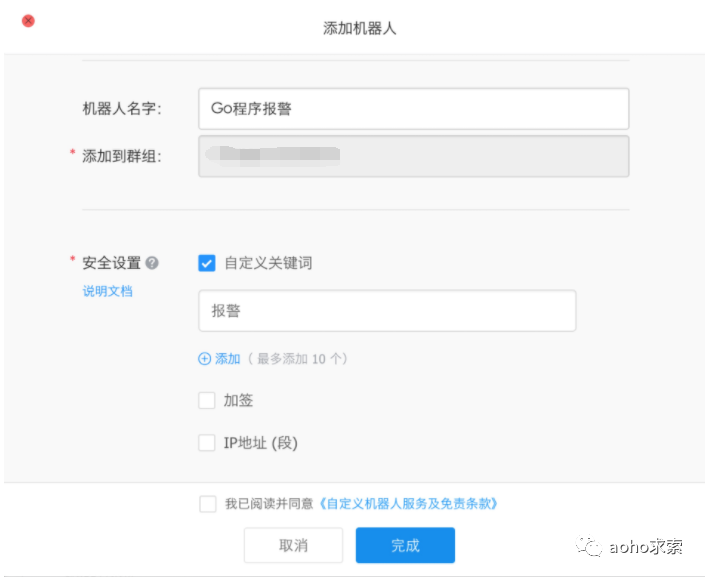Click the 机器人名字 label

(x=122, y=108)
